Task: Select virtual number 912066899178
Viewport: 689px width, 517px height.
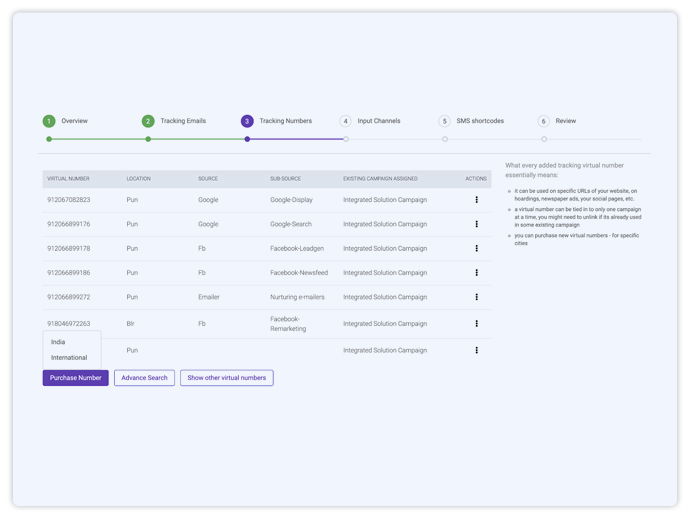Action: 69,249
